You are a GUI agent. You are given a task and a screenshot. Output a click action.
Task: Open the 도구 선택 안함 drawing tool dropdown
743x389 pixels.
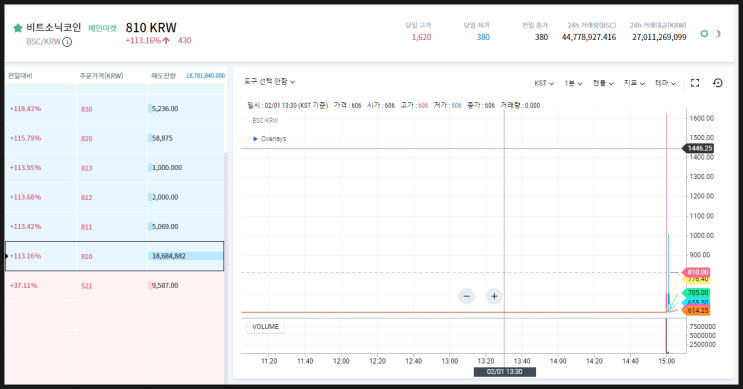coord(270,81)
